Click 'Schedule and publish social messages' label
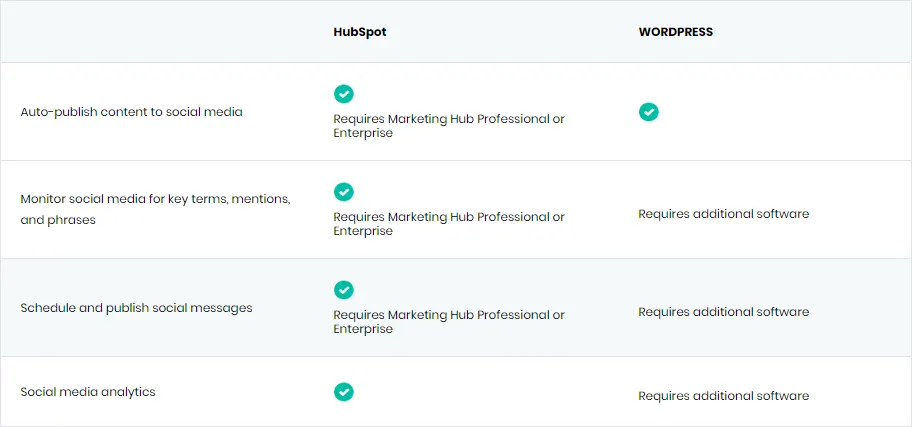 (136, 308)
